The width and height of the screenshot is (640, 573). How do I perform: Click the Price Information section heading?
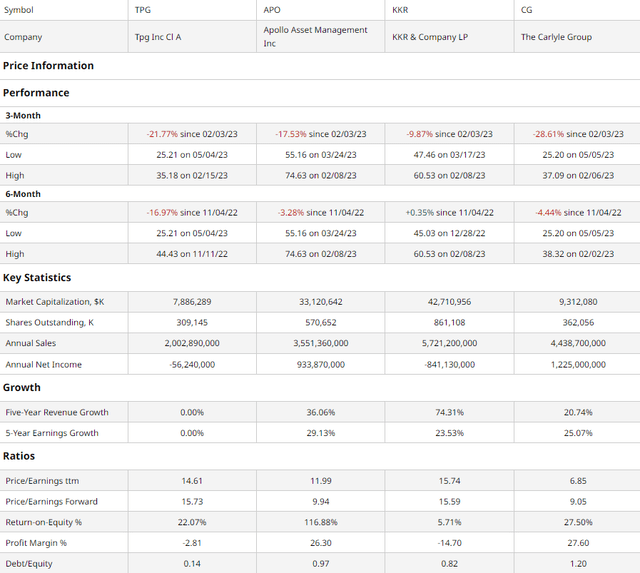(48, 66)
